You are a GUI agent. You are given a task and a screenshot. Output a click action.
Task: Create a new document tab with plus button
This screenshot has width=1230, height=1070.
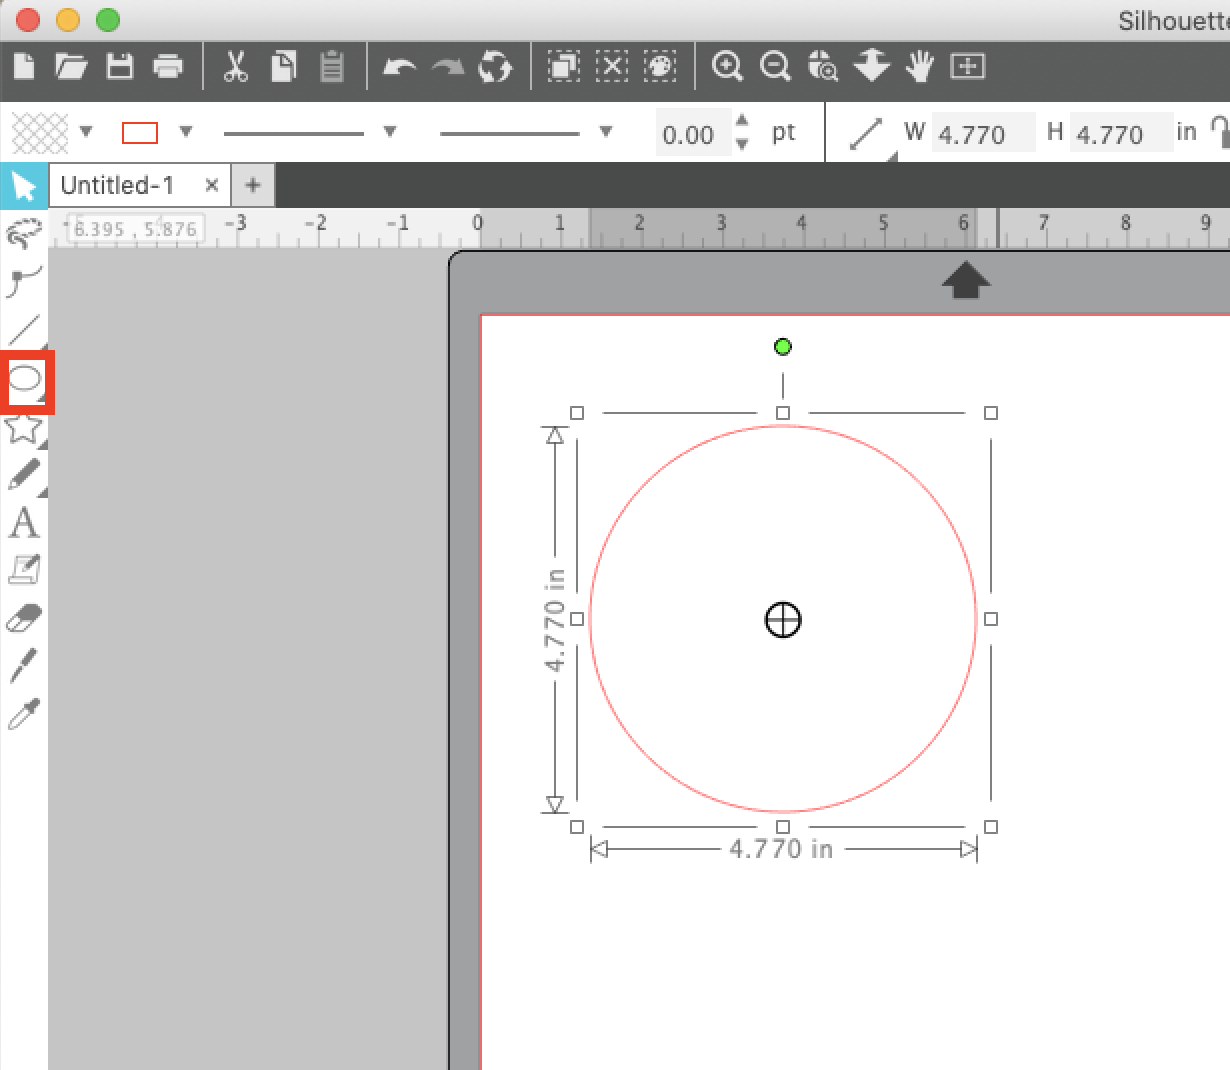pyautogui.click(x=252, y=185)
